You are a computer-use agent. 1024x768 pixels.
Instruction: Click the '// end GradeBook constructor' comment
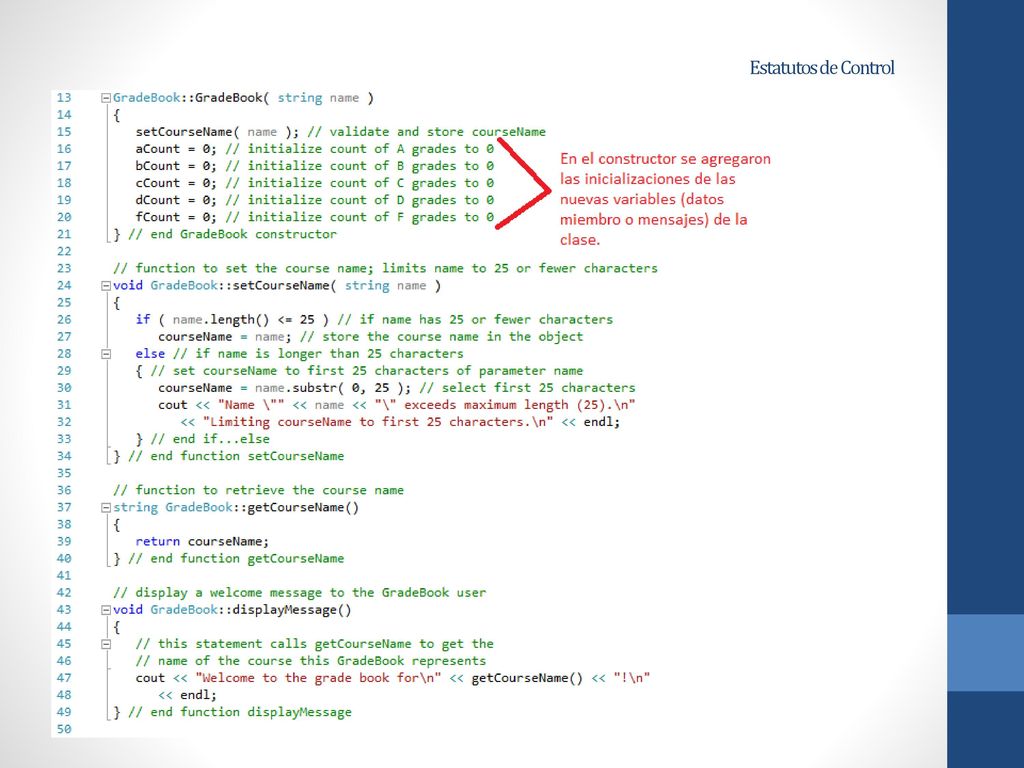pos(232,234)
